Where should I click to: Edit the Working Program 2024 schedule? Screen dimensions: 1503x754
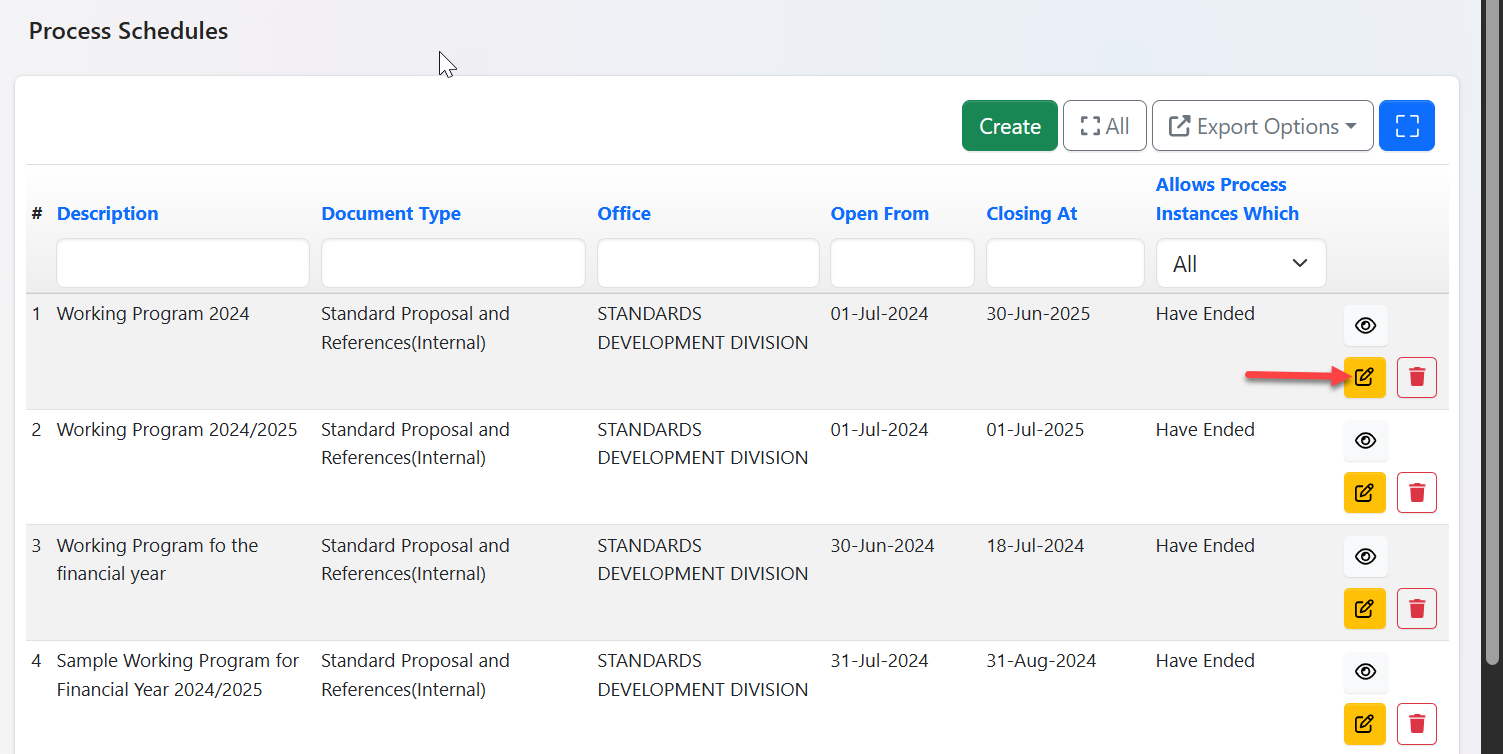1364,377
